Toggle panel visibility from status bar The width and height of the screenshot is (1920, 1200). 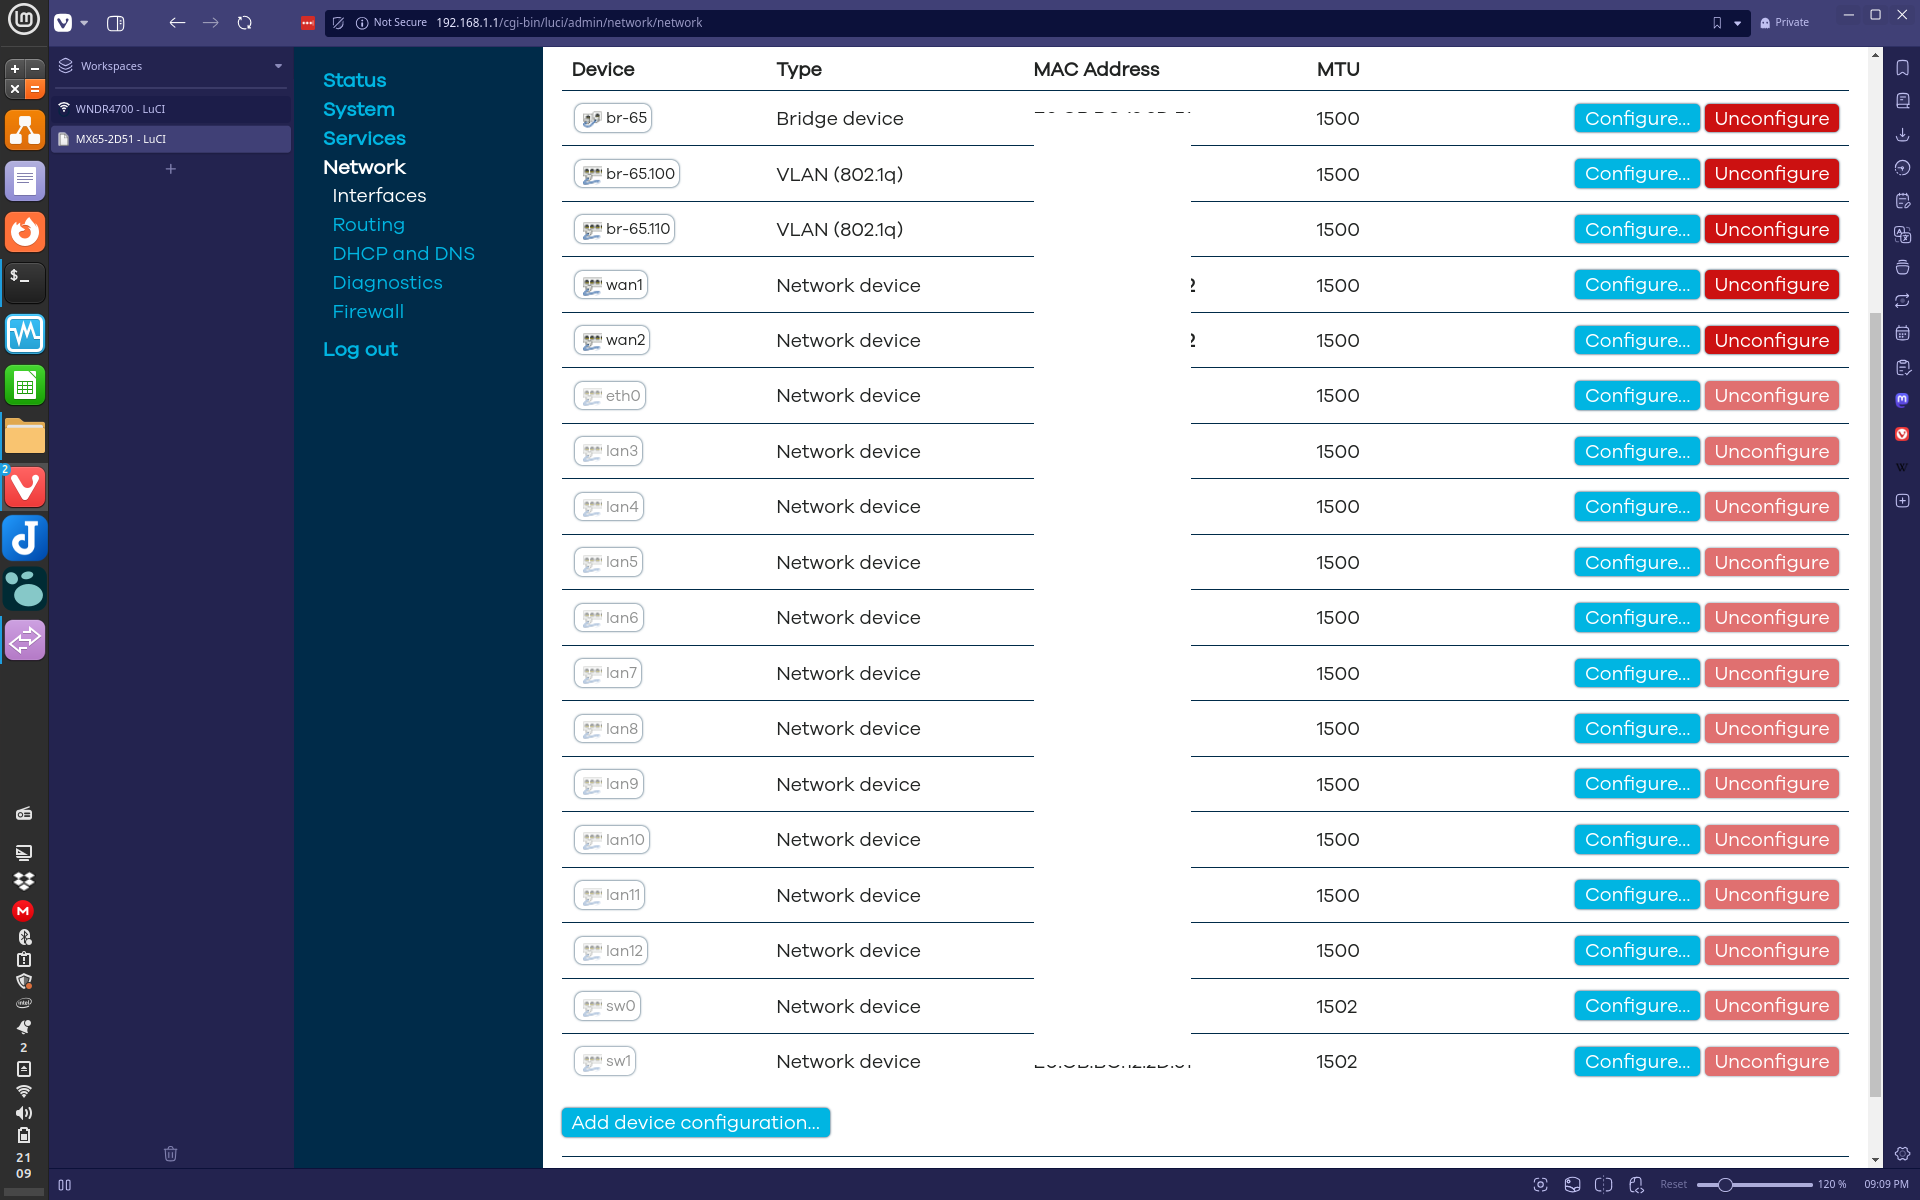point(64,1184)
